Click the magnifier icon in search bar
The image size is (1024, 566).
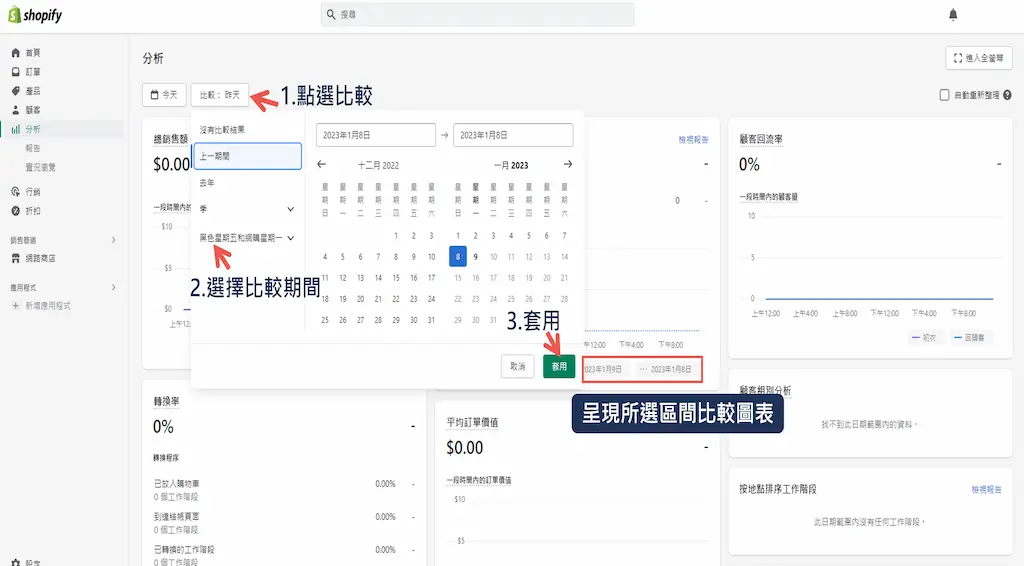331,14
